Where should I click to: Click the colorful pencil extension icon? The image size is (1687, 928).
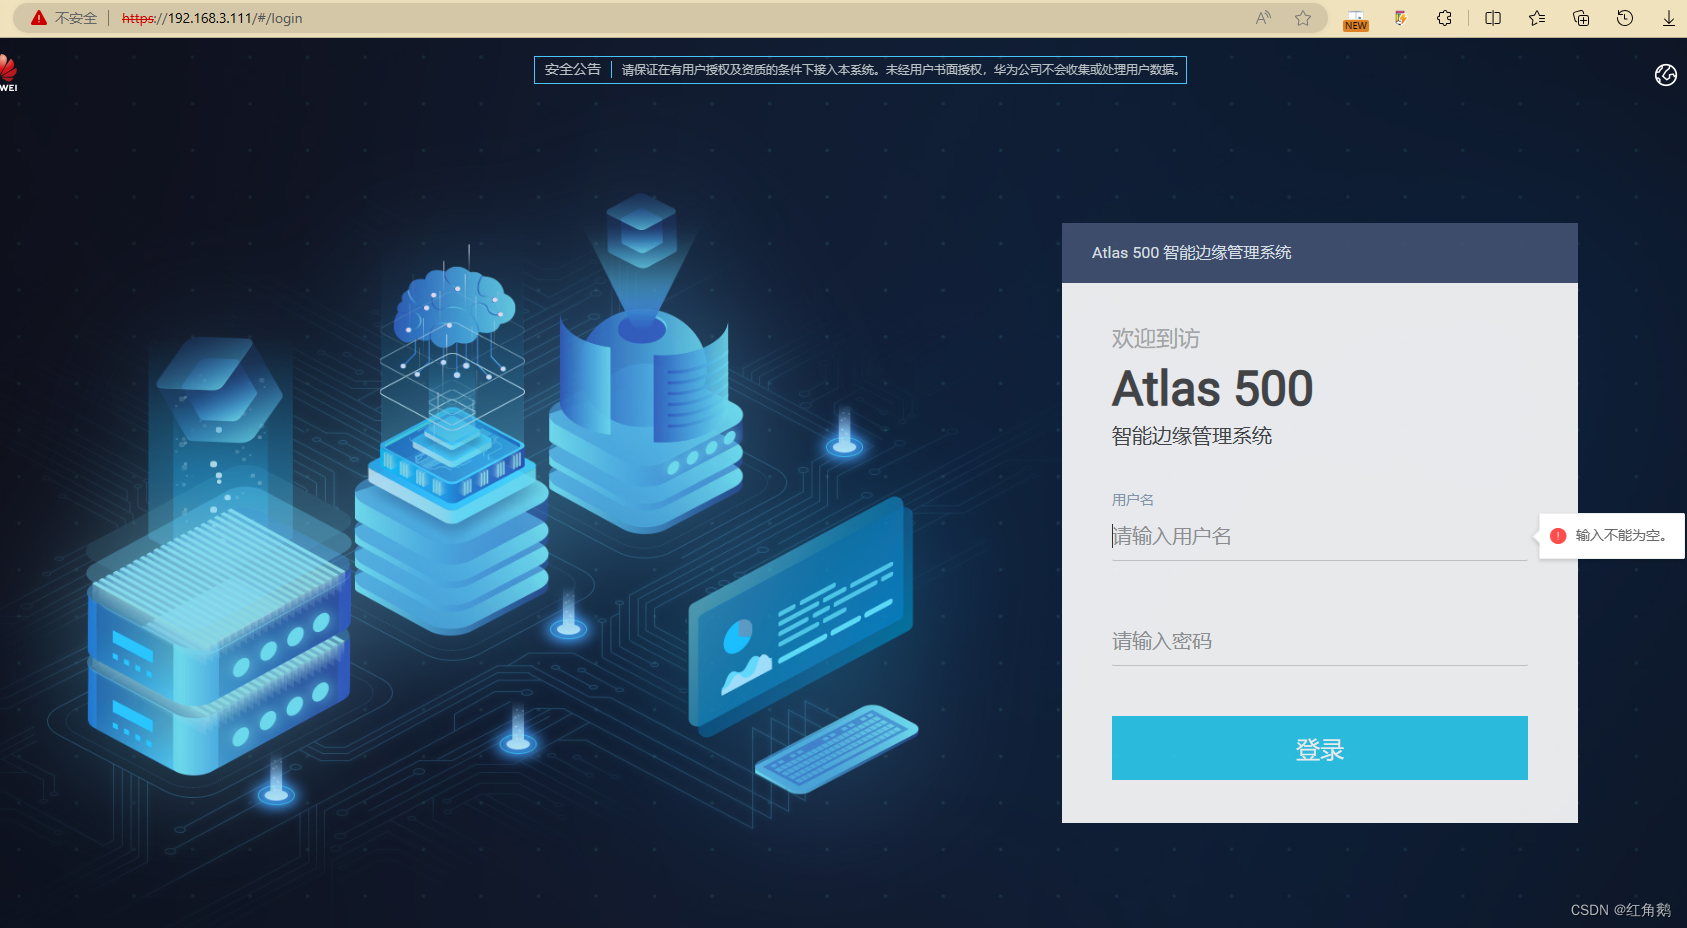click(1400, 18)
